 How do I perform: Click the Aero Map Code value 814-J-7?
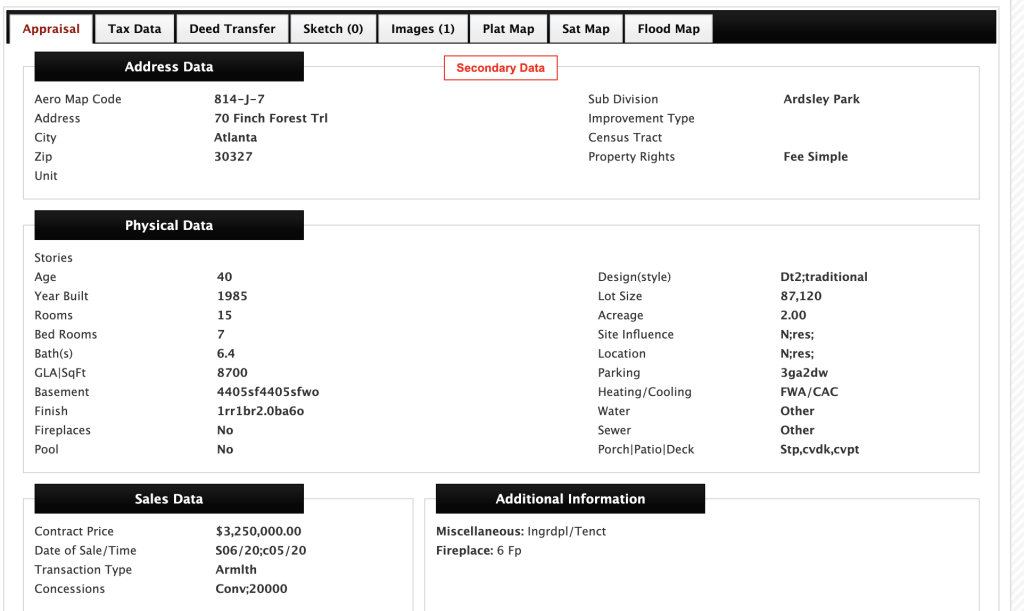click(239, 99)
